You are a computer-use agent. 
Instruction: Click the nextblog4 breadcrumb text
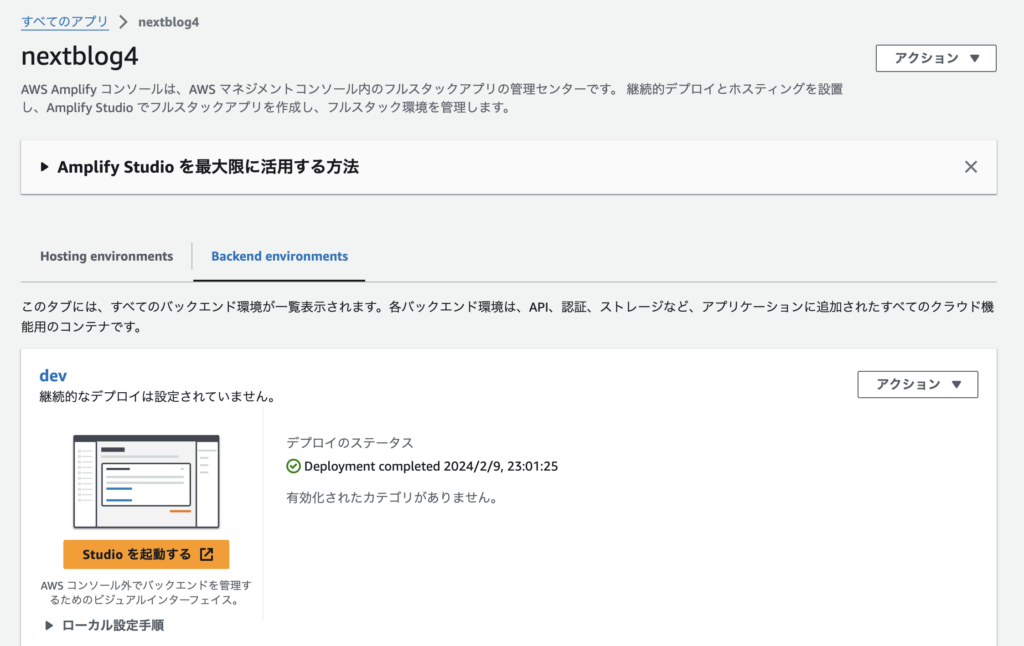tap(168, 22)
